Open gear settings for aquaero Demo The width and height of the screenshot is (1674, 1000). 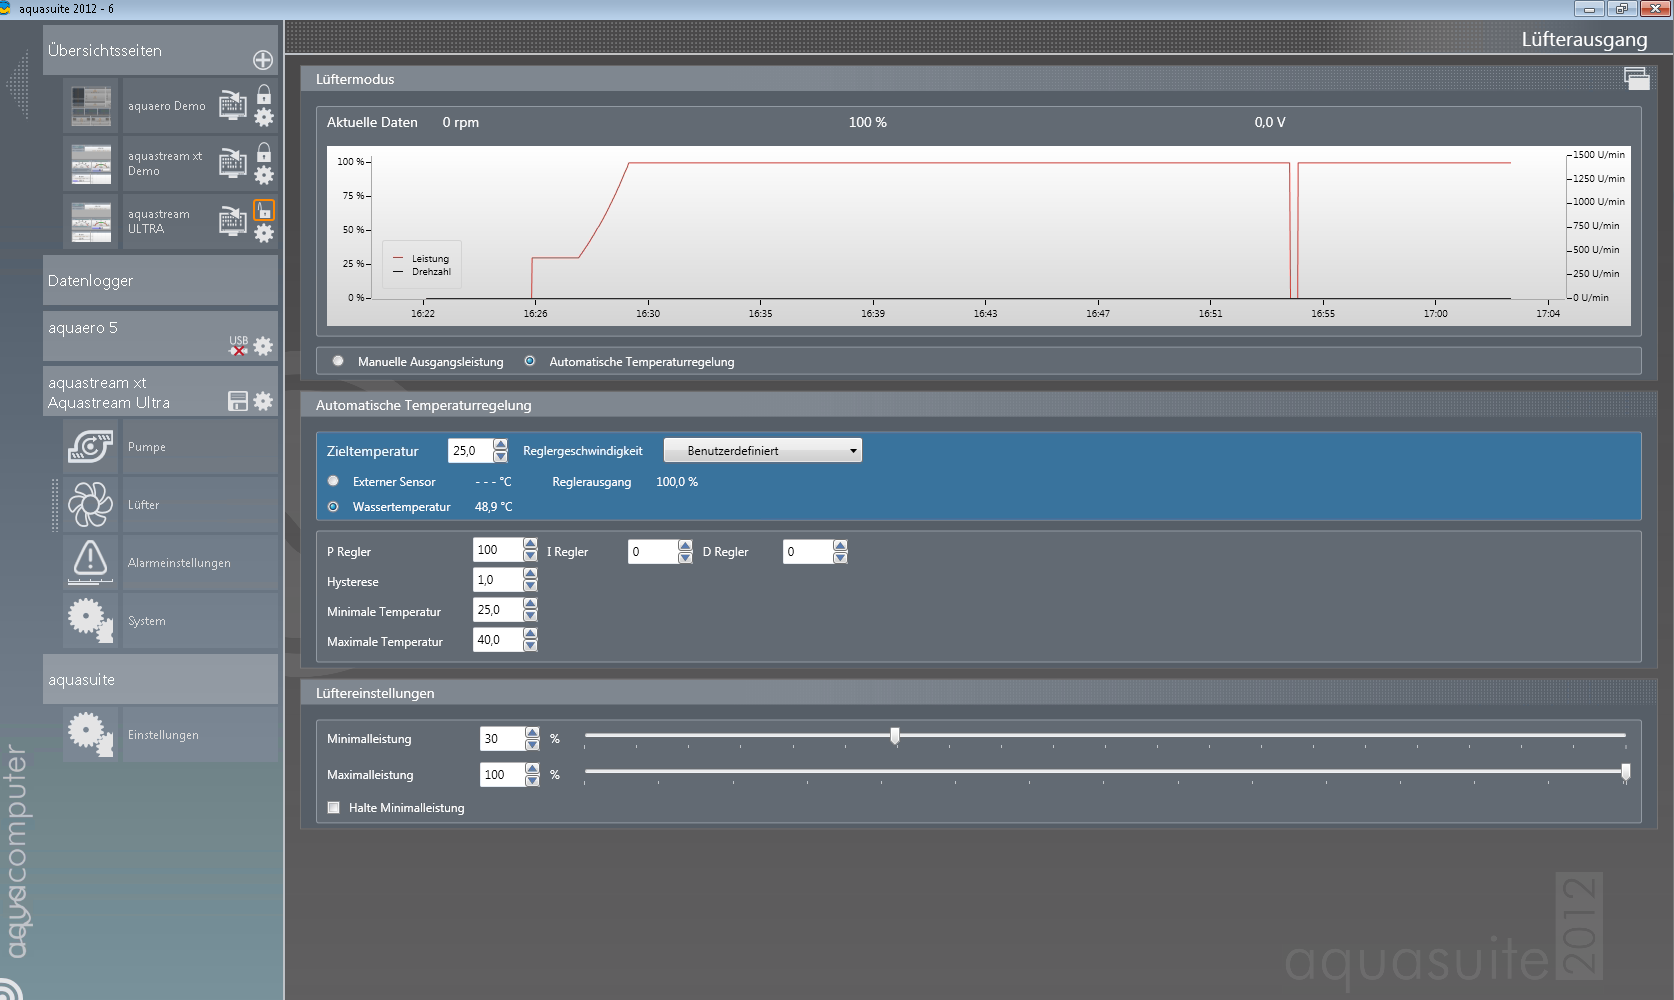[264, 117]
